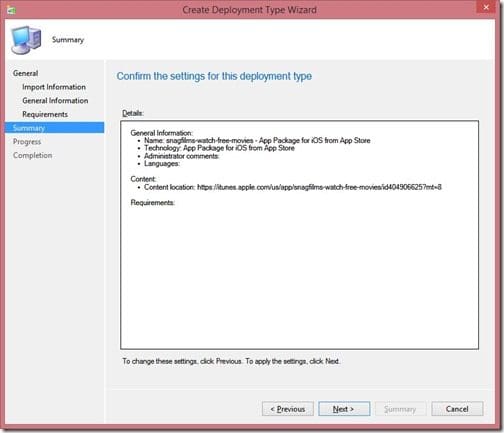Click the Content location itunes URL
Image resolution: width=504 pixels, height=433 pixels.
tap(319, 187)
